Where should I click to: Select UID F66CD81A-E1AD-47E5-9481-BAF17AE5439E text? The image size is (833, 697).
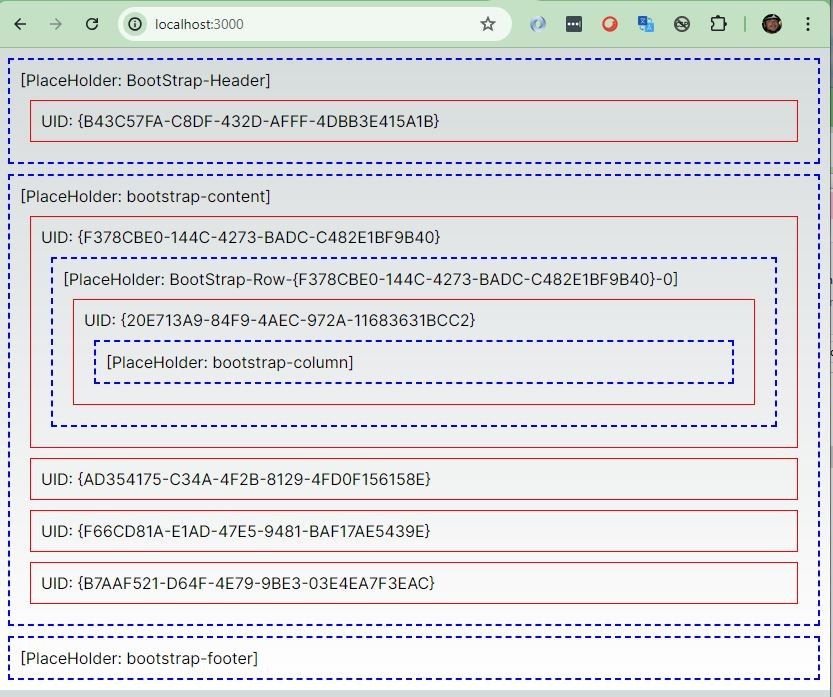pos(236,531)
